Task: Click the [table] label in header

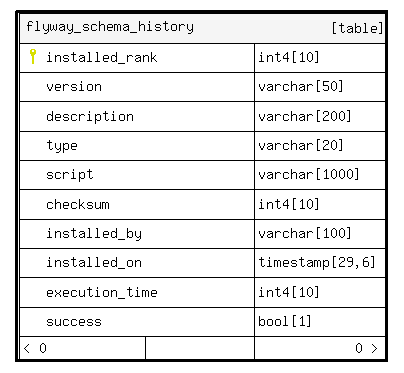Action: click(x=357, y=28)
